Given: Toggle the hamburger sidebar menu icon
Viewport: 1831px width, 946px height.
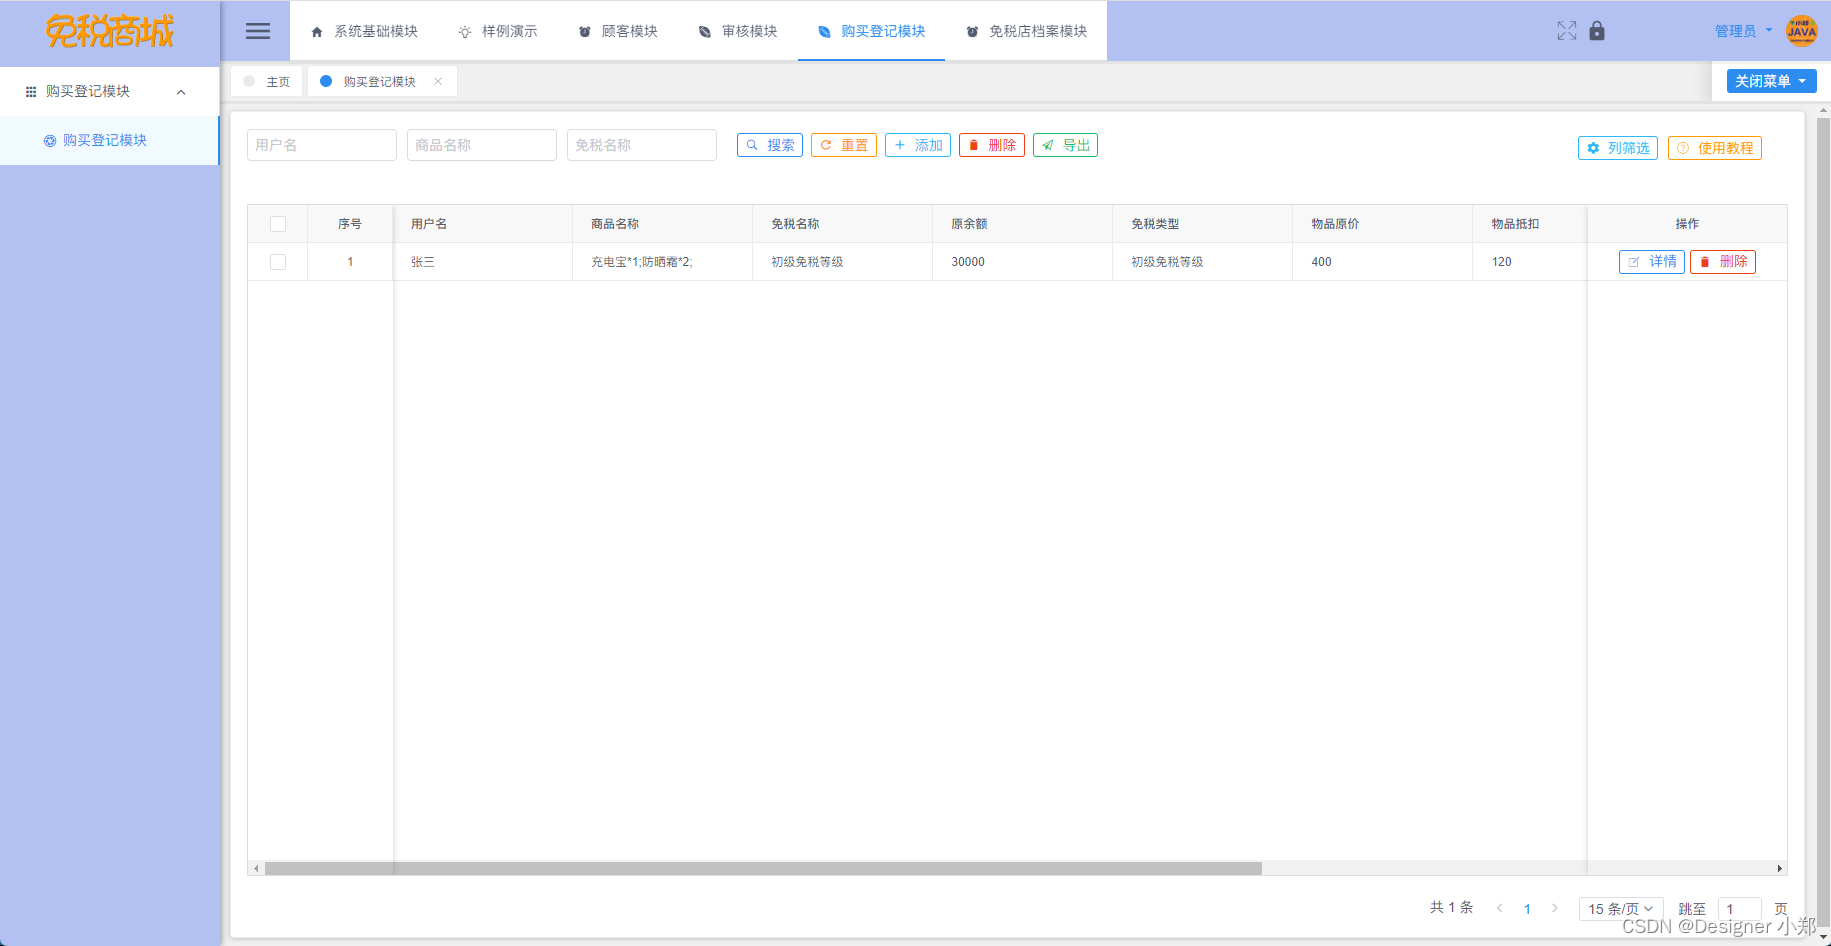Looking at the screenshot, I should point(258,31).
